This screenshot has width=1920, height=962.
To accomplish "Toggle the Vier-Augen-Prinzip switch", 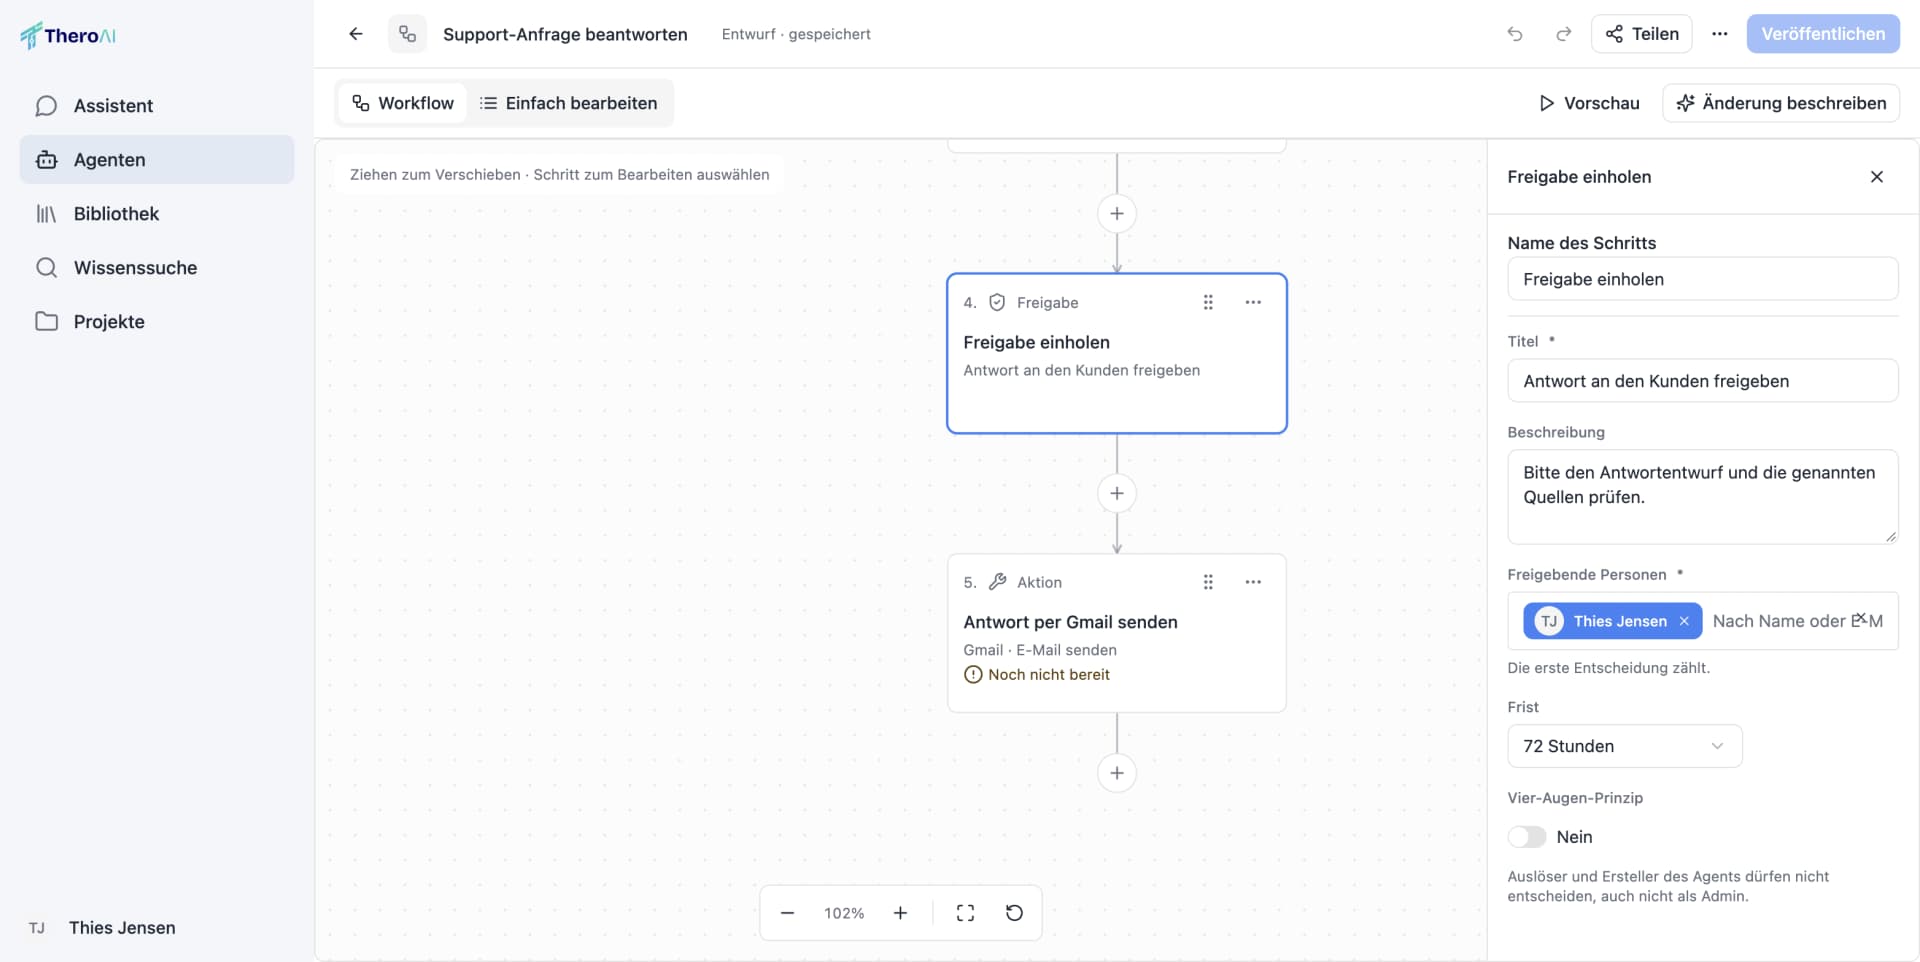I will tap(1527, 837).
